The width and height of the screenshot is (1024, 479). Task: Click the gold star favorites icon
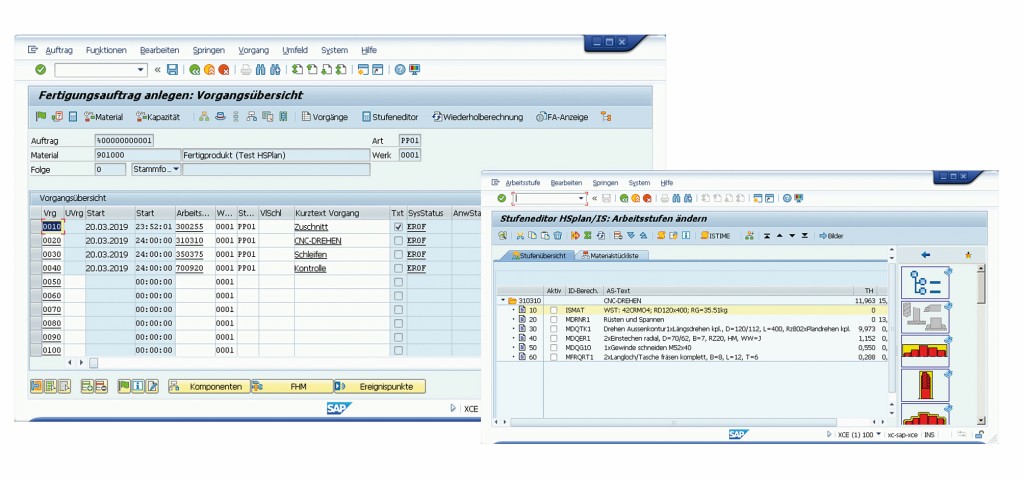coord(968,255)
